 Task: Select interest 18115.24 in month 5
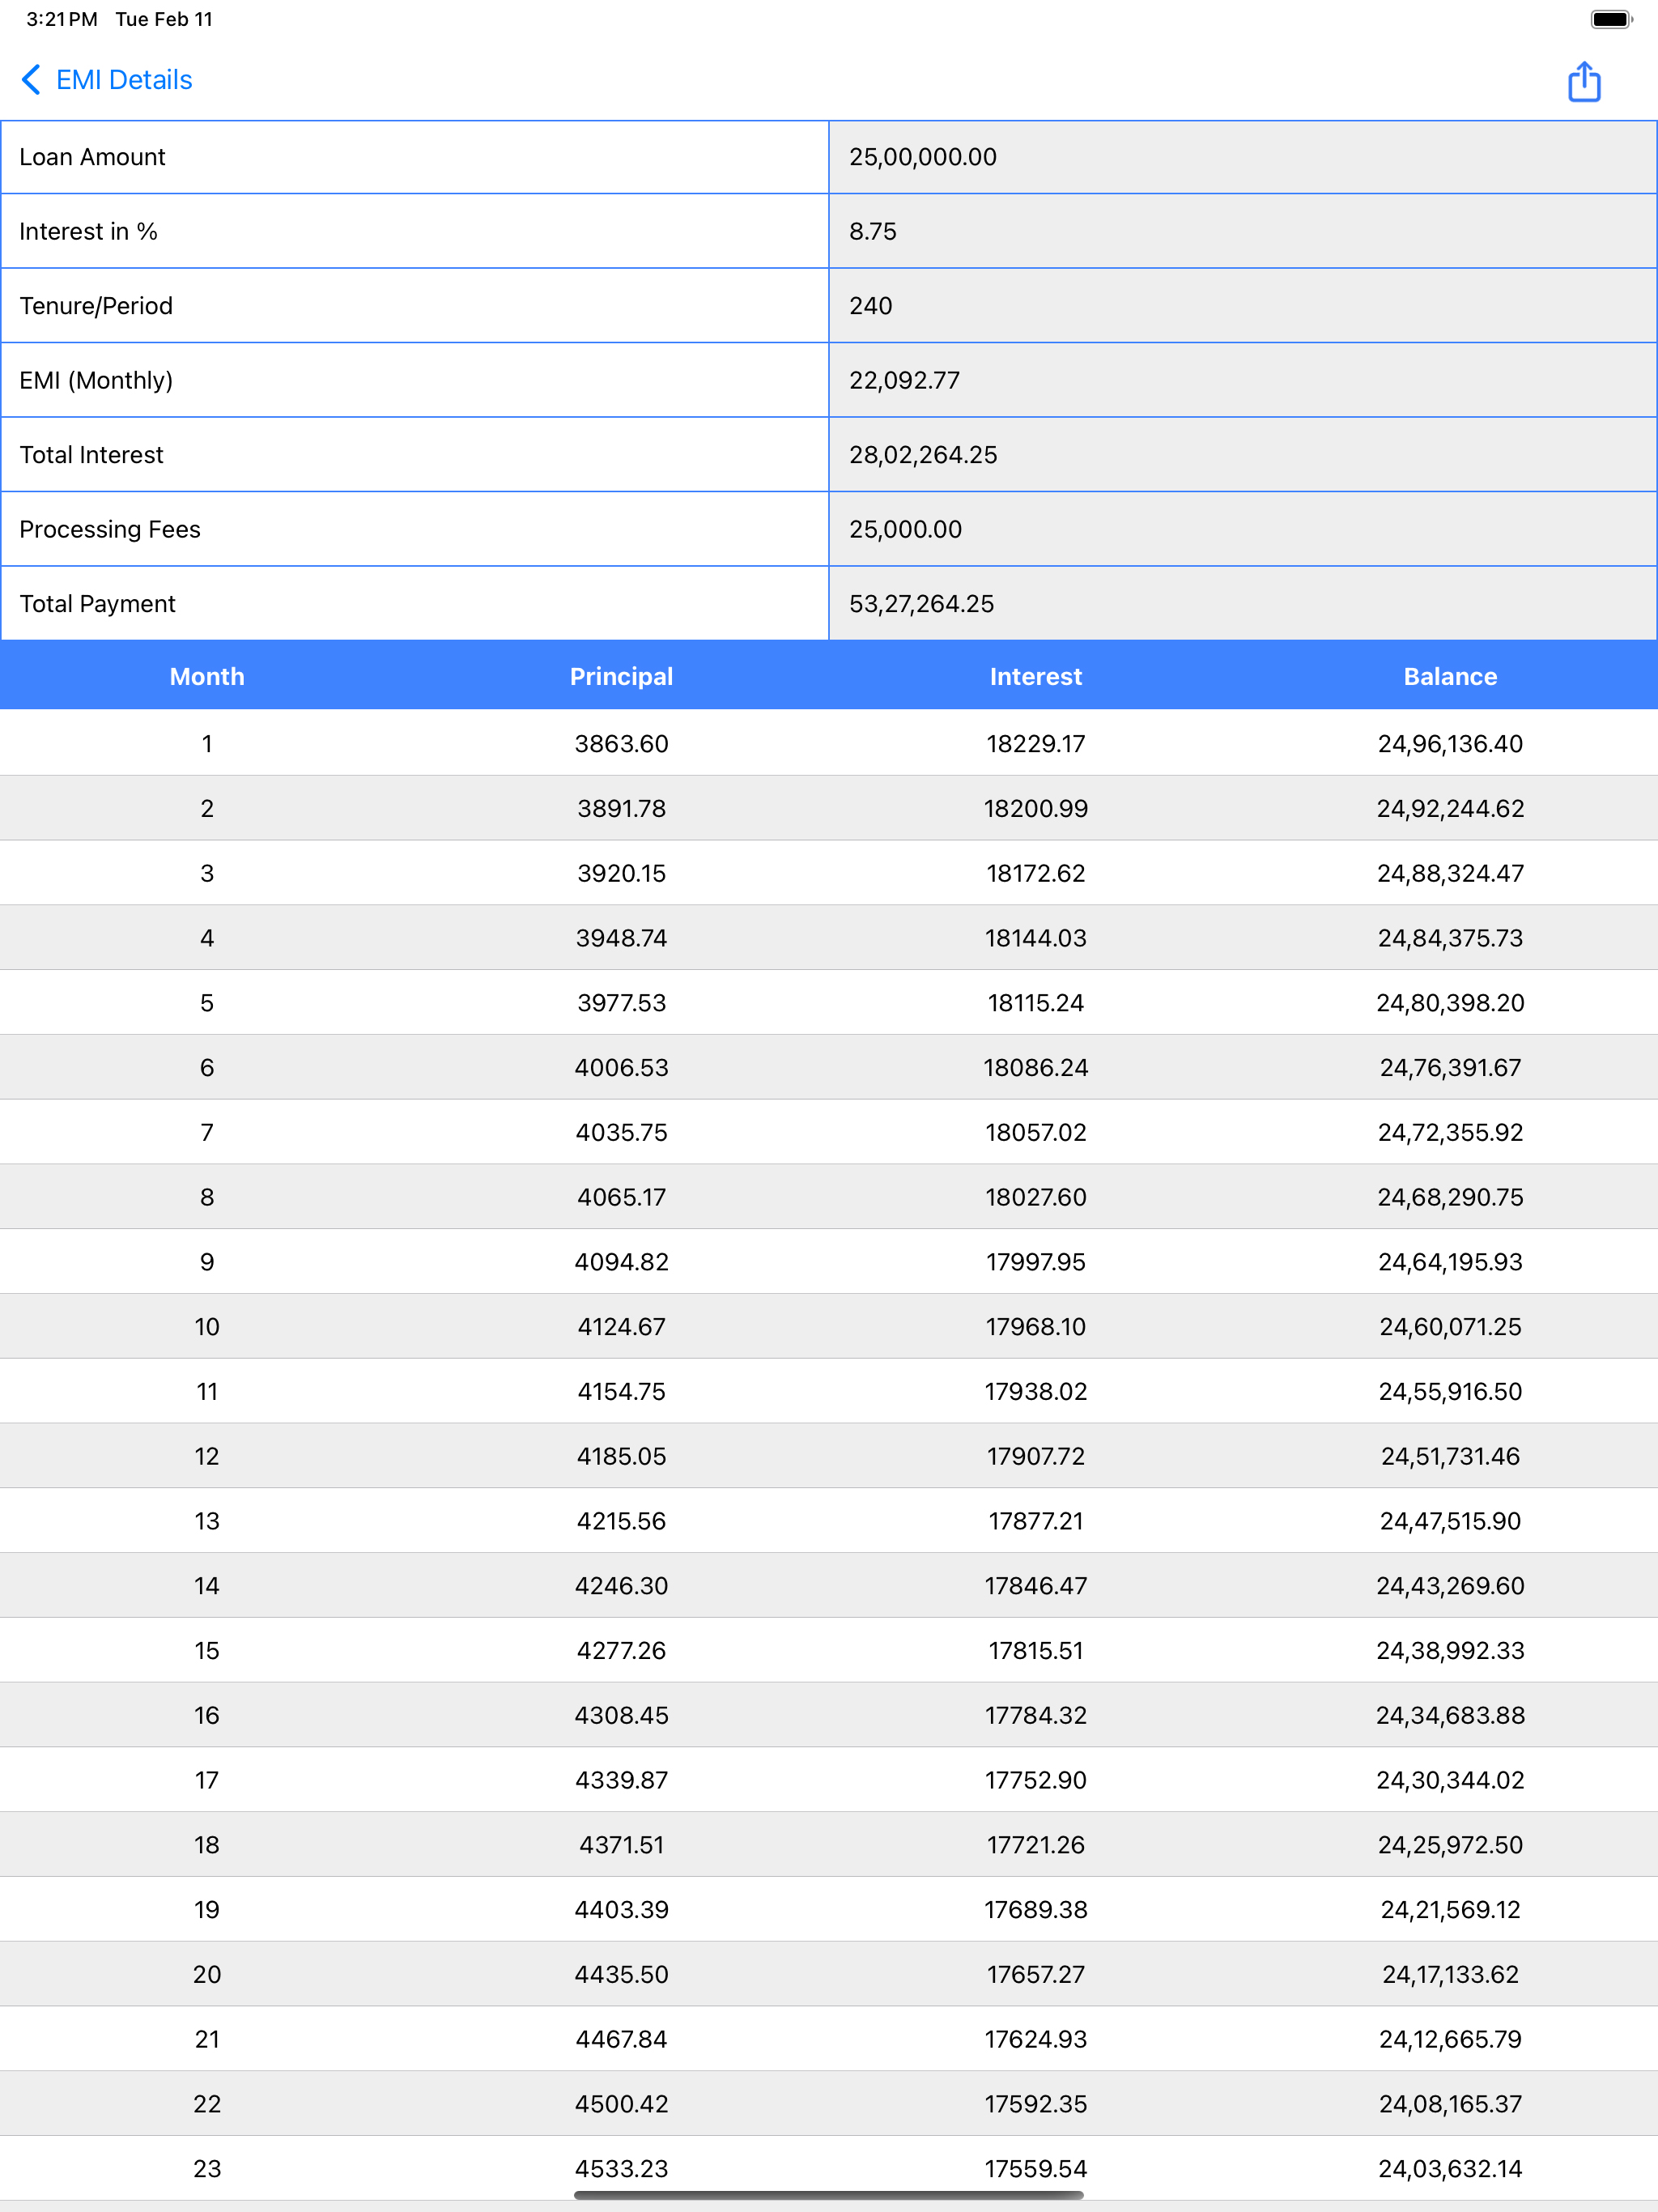click(1036, 1002)
